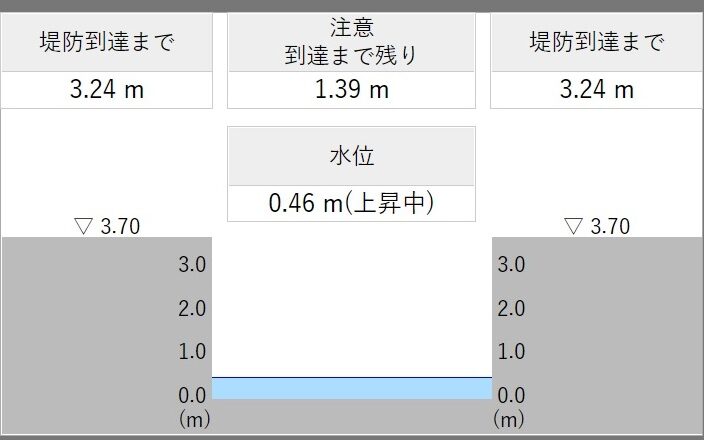The height and width of the screenshot is (440, 704).
Task: Click the left bank 堤防到達まで header
Action: 106,43
